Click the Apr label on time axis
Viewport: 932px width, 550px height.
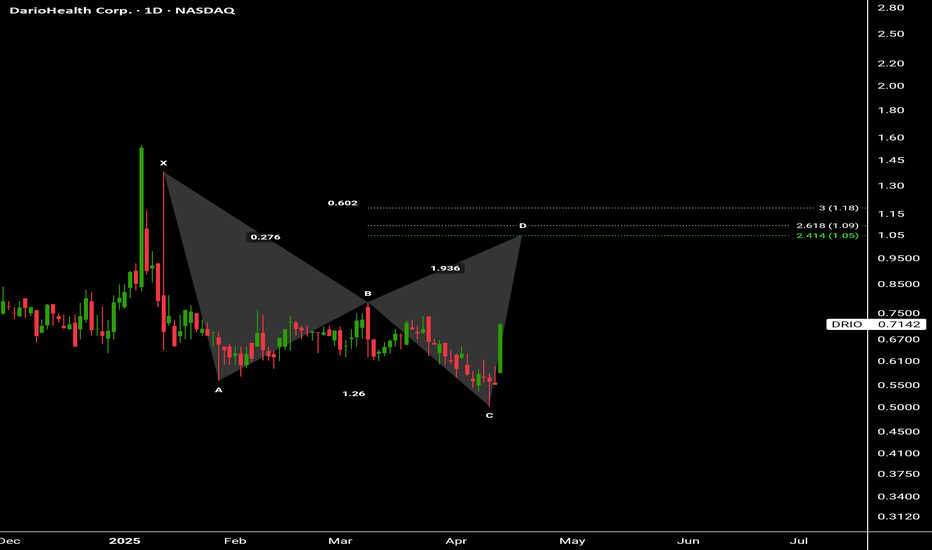pyautogui.click(x=456, y=540)
